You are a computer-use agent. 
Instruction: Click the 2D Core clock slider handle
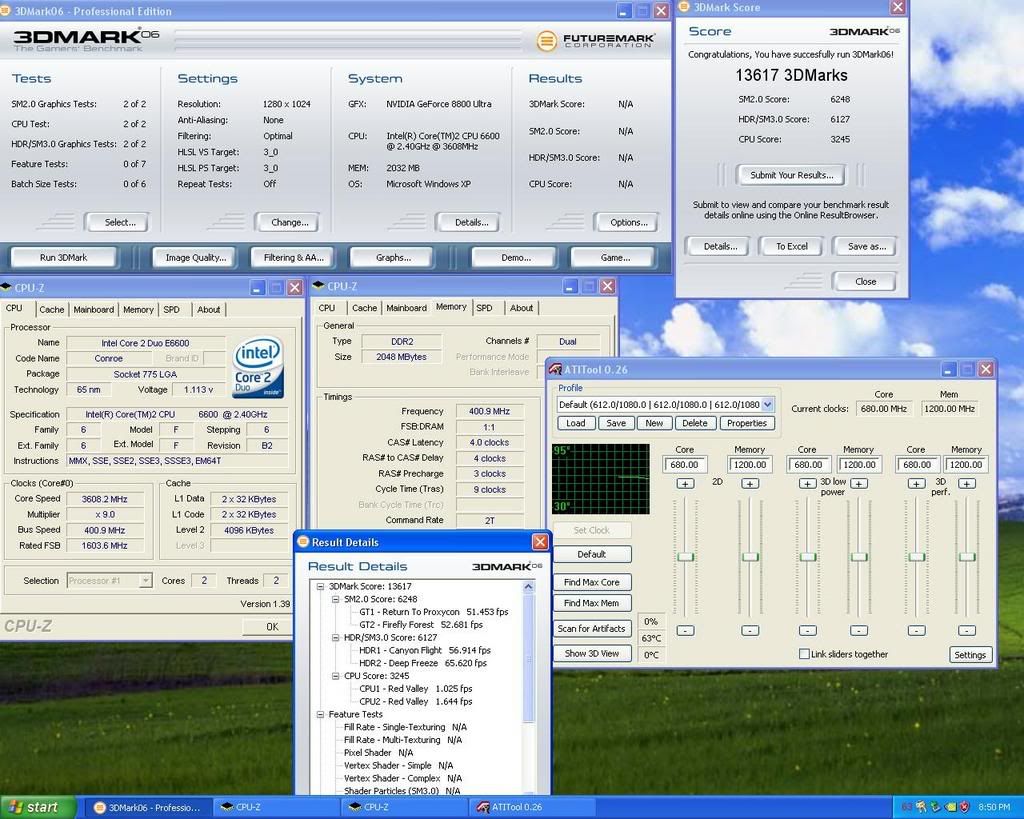click(x=685, y=557)
